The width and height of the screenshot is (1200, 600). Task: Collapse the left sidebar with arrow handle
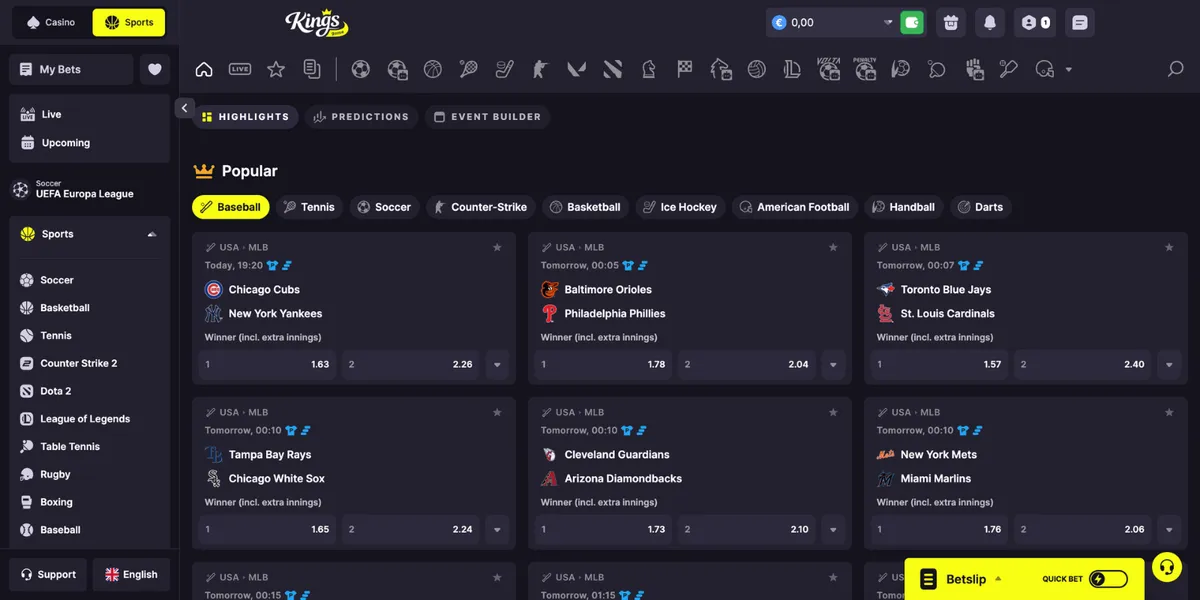coord(184,108)
